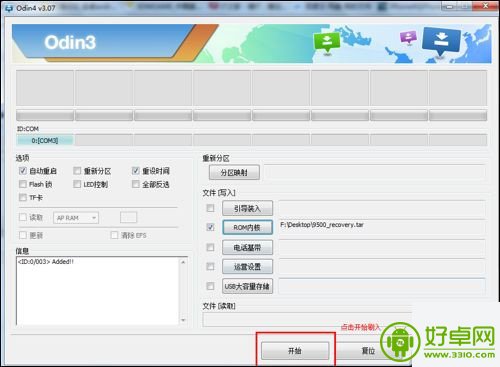Image resolution: width=500 pixels, height=367 pixels.
Task: Tick the checkbox beside USB大容量存储
Action: pos(210,286)
